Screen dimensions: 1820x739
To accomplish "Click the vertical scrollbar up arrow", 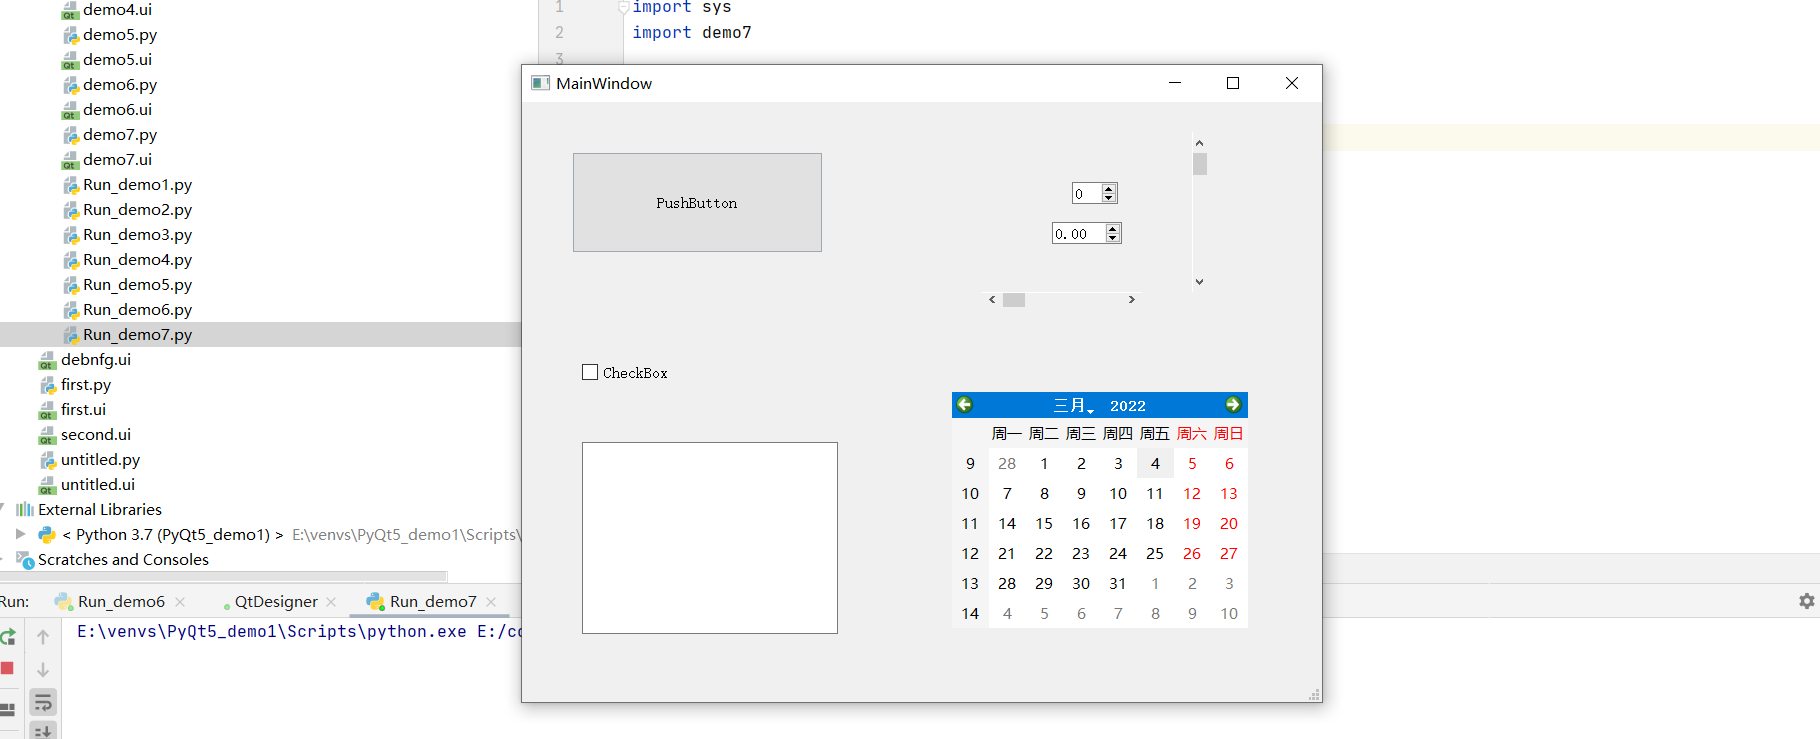I will pyautogui.click(x=1200, y=143).
